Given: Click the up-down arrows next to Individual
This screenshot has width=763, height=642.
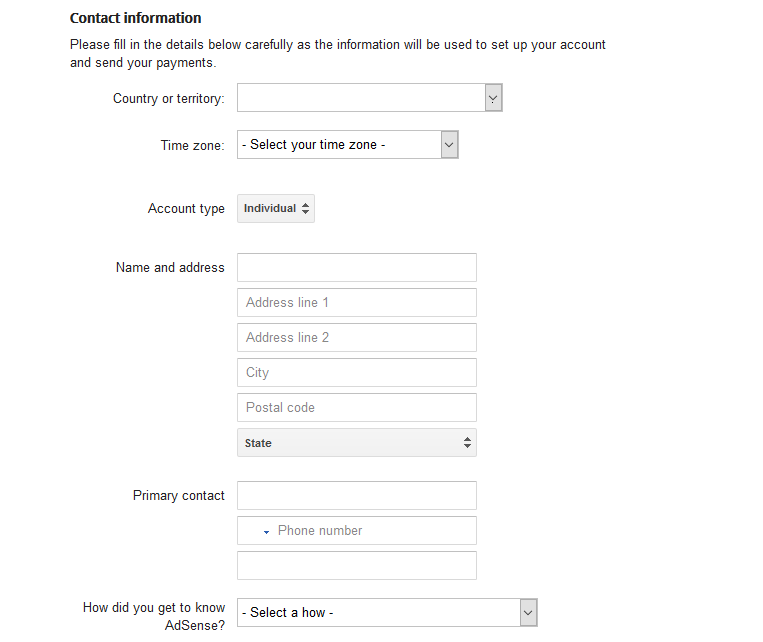Looking at the screenshot, I should 306,209.
